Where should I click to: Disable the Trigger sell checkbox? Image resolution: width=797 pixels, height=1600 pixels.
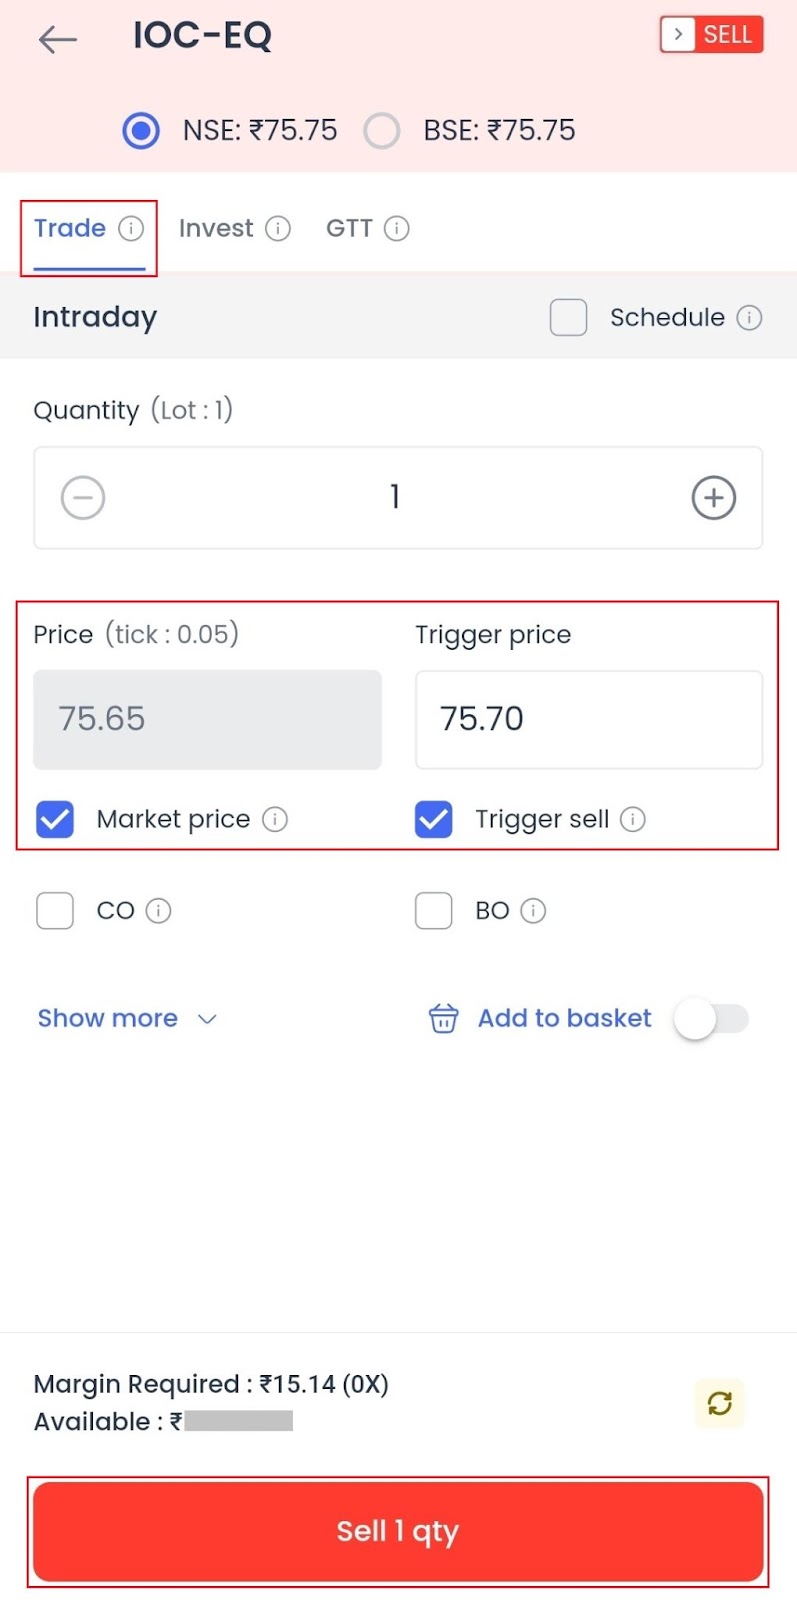tap(433, 819)
